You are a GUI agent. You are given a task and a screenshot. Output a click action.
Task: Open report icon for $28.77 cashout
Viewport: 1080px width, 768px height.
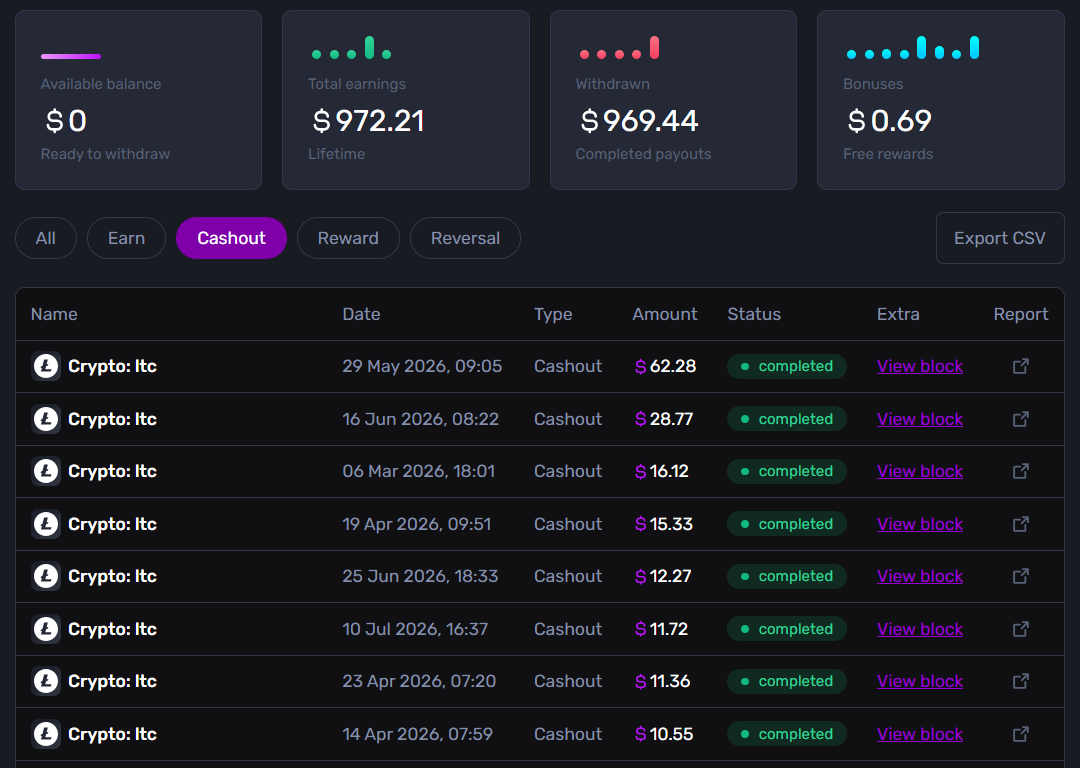coord(1021,419)
